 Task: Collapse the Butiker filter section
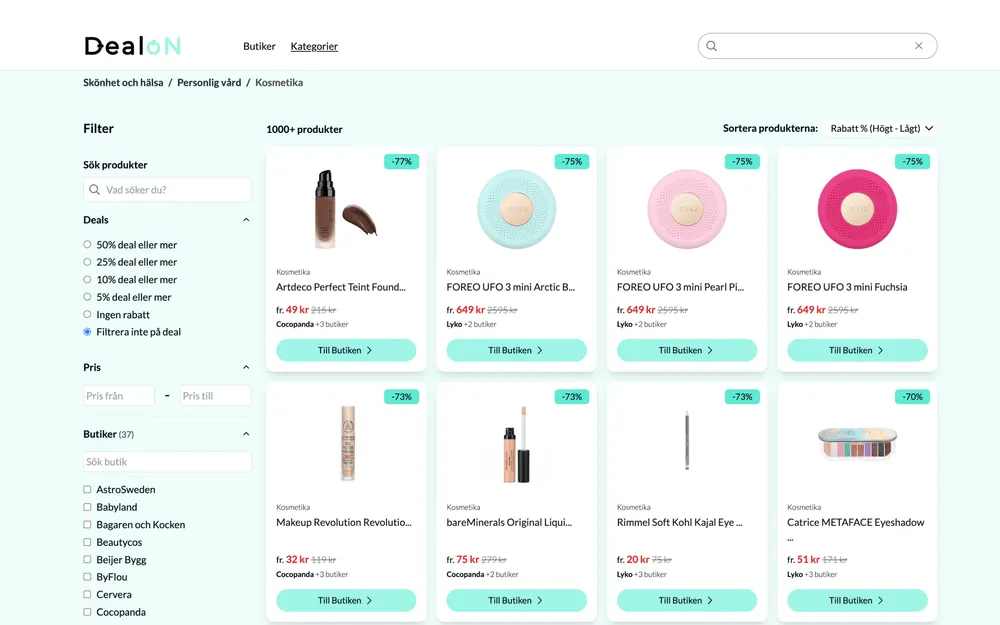[x=246, y=434]
